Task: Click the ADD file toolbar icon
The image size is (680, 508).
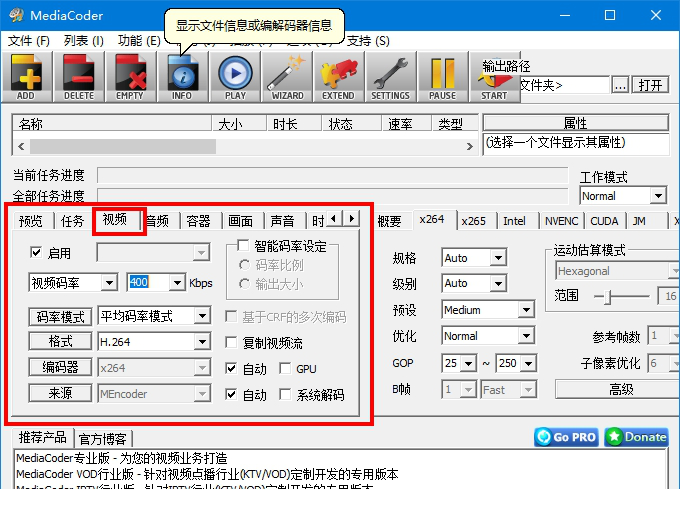Action: pos(27,77)
